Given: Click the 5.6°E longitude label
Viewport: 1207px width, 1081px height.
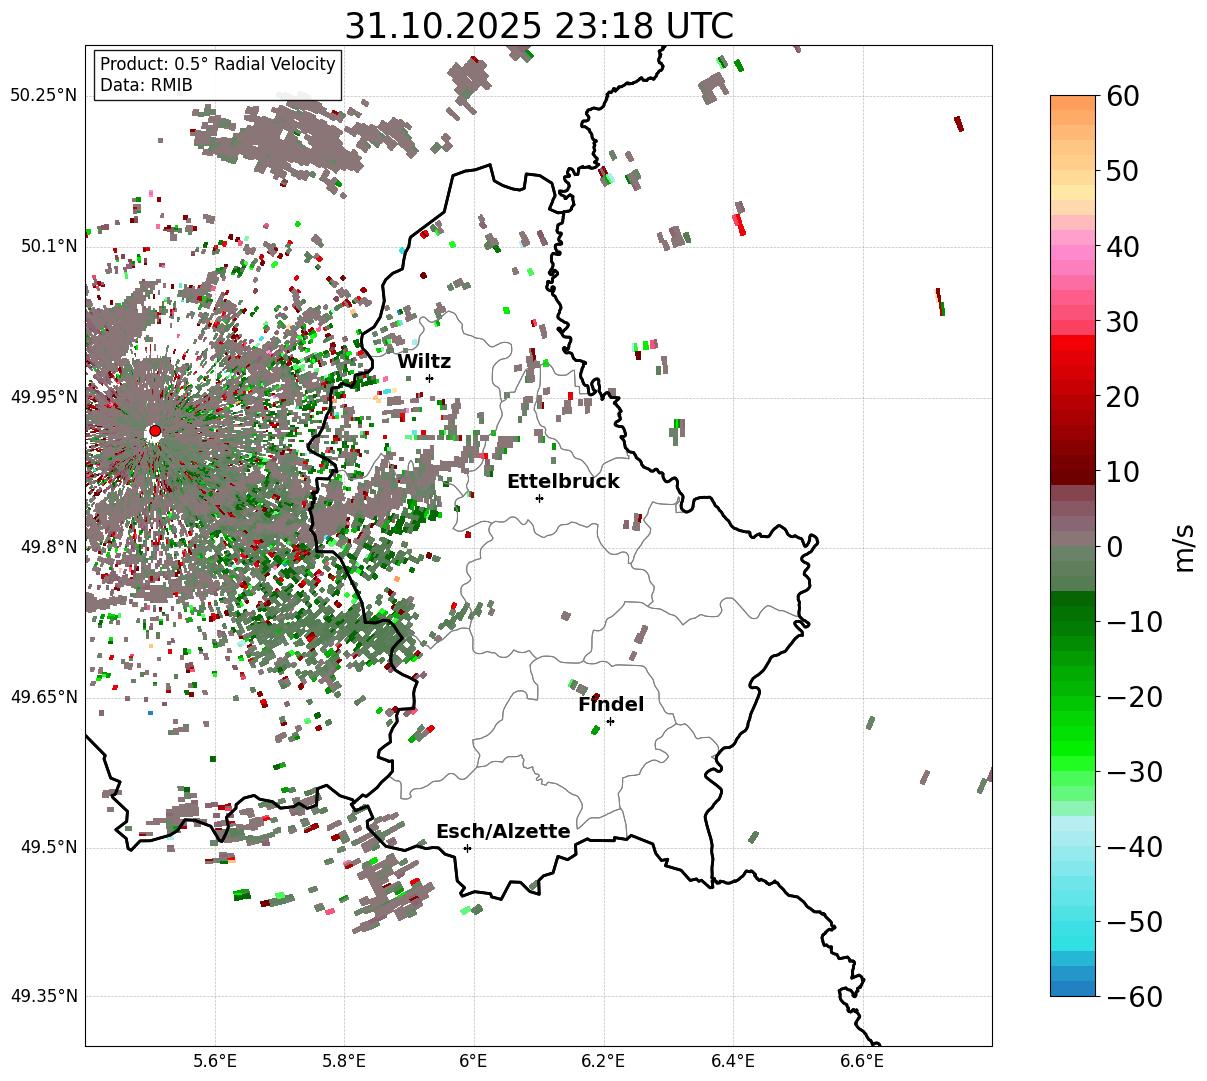Looking at the screenshot, I should coord(215,1061).
